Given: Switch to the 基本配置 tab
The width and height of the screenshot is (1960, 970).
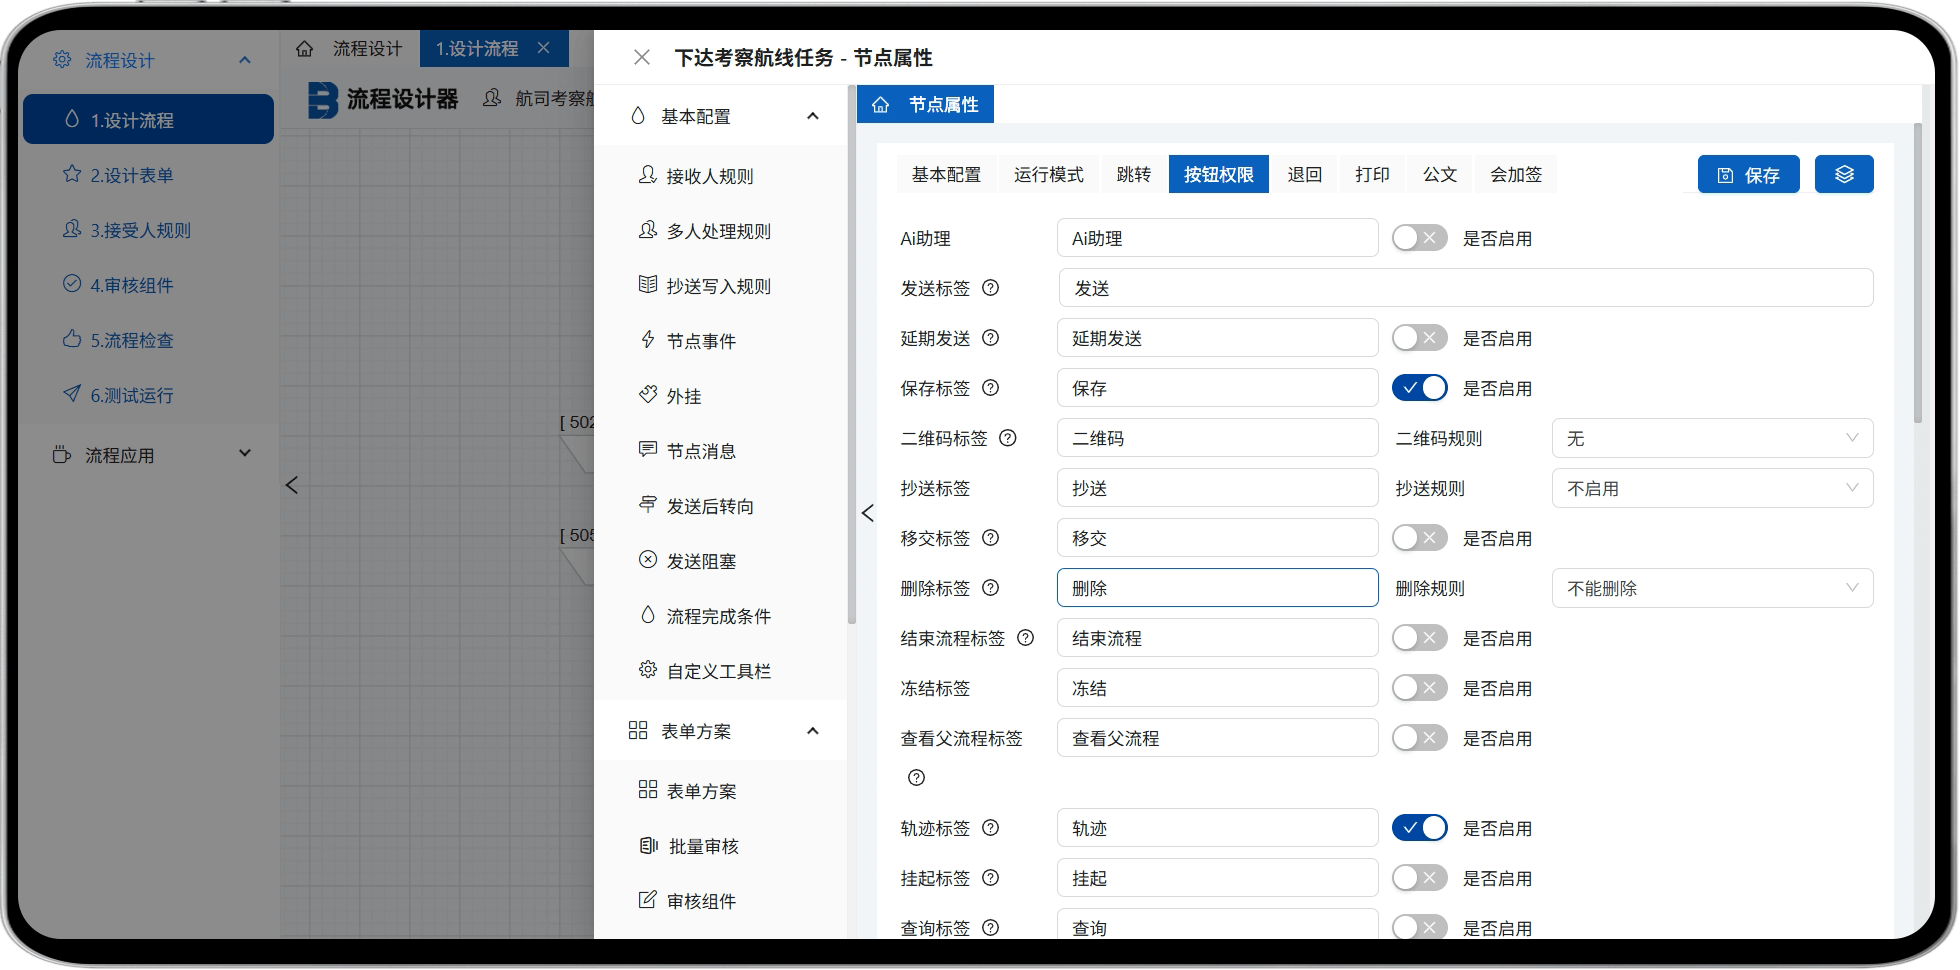Looking at the screenshot, I should [946, 174].
